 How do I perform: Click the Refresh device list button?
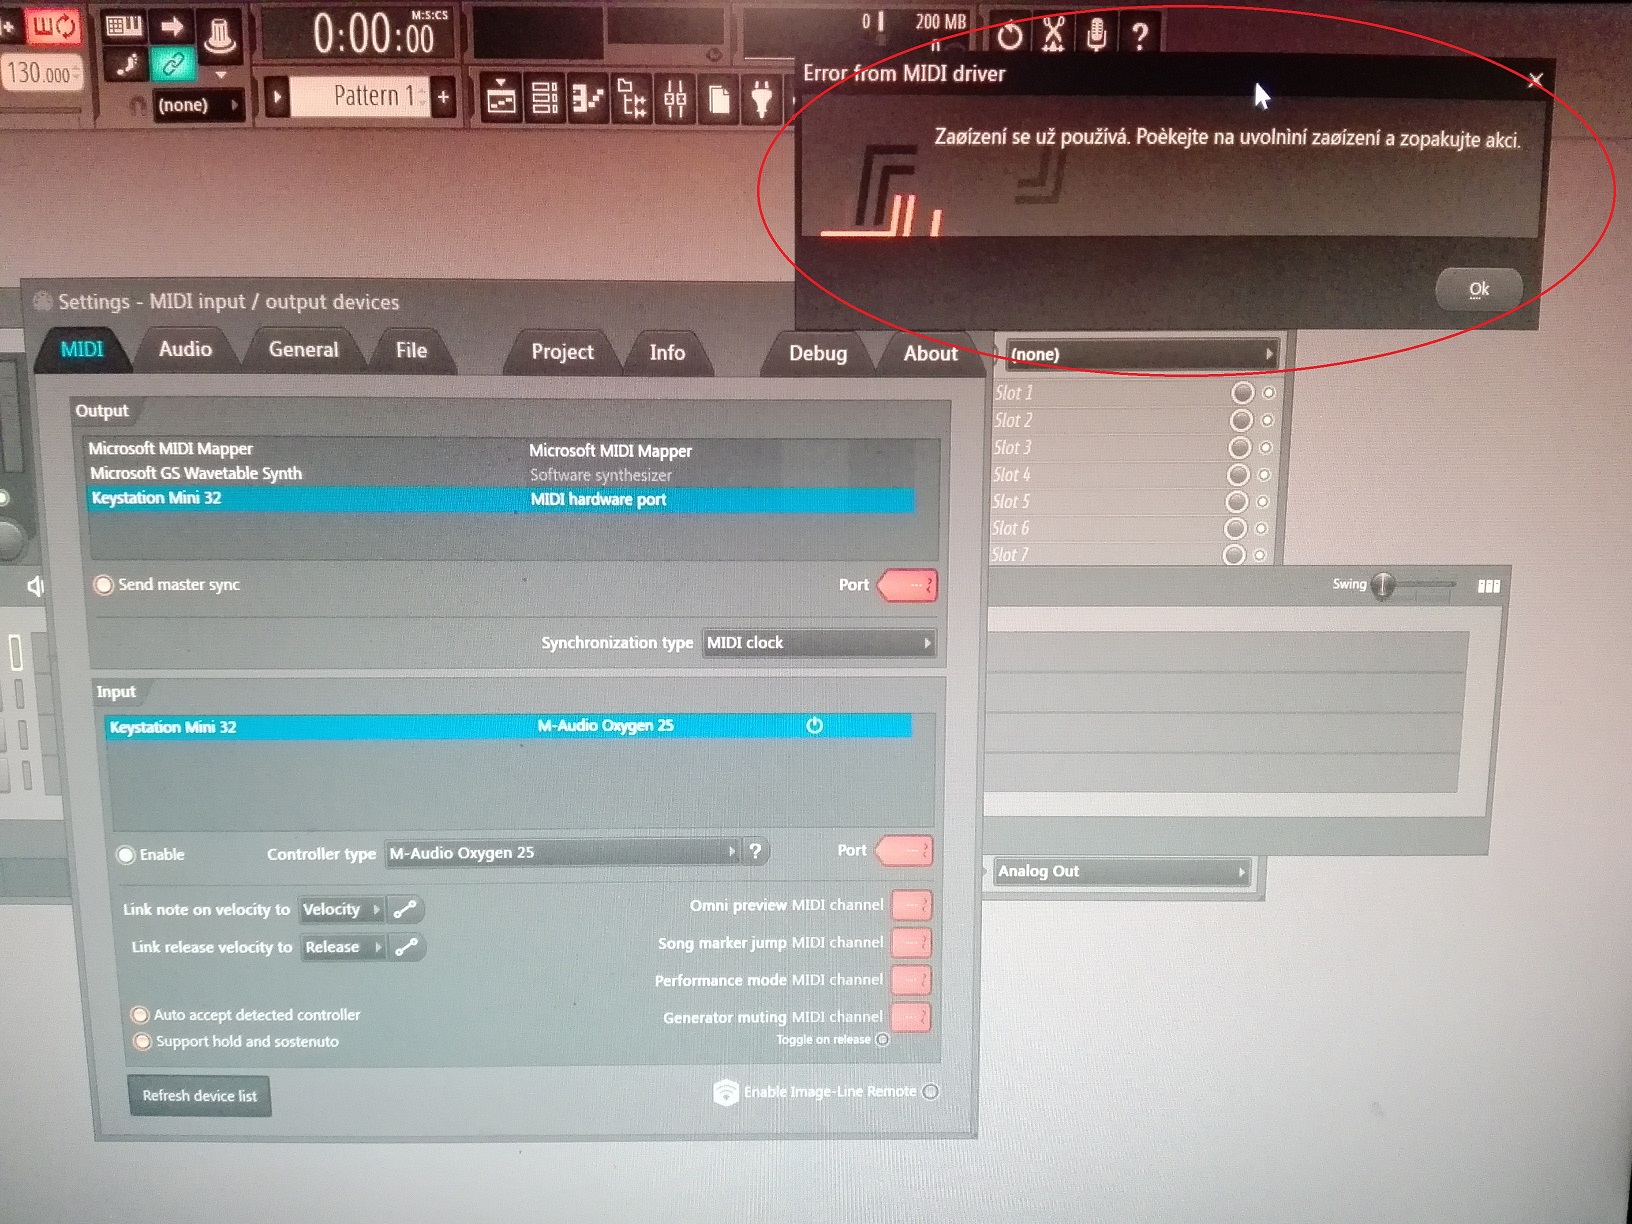[x=199, y=1096]
